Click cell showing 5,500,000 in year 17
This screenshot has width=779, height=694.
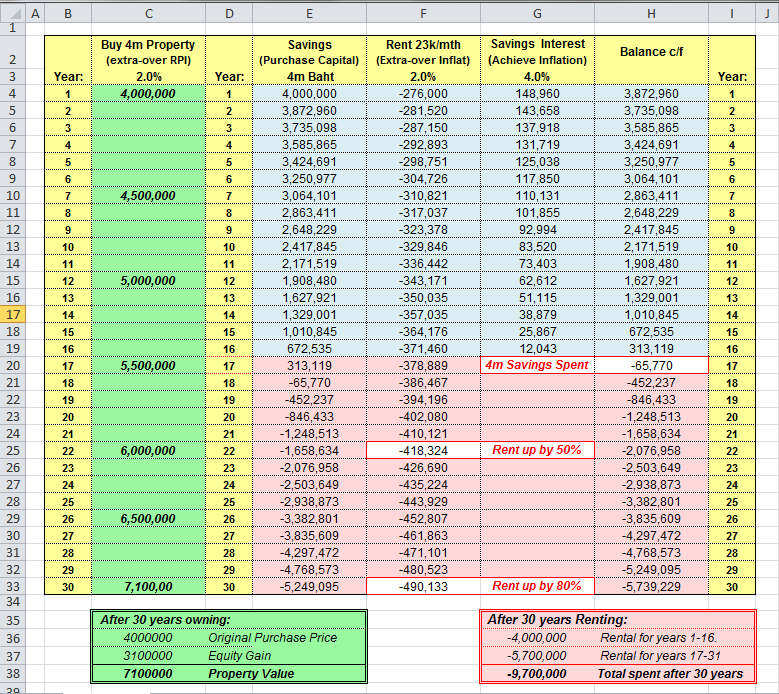[x=148, y=366]
